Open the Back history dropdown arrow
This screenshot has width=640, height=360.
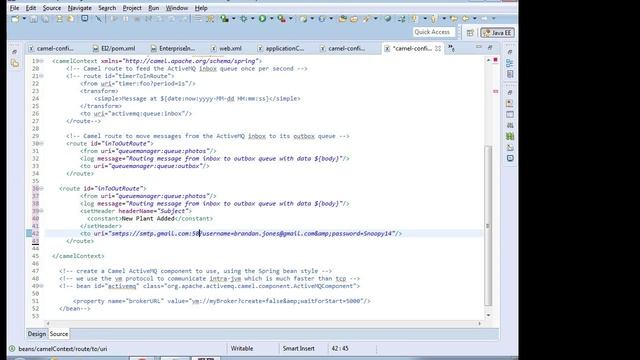tap(474, 19)
